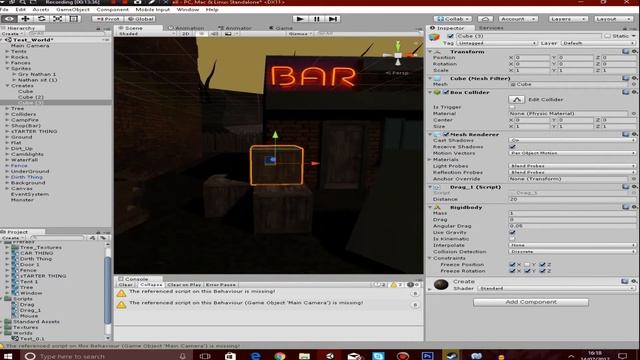Click the Mass input field
640x360 pixels.
[x=572, y=213]
